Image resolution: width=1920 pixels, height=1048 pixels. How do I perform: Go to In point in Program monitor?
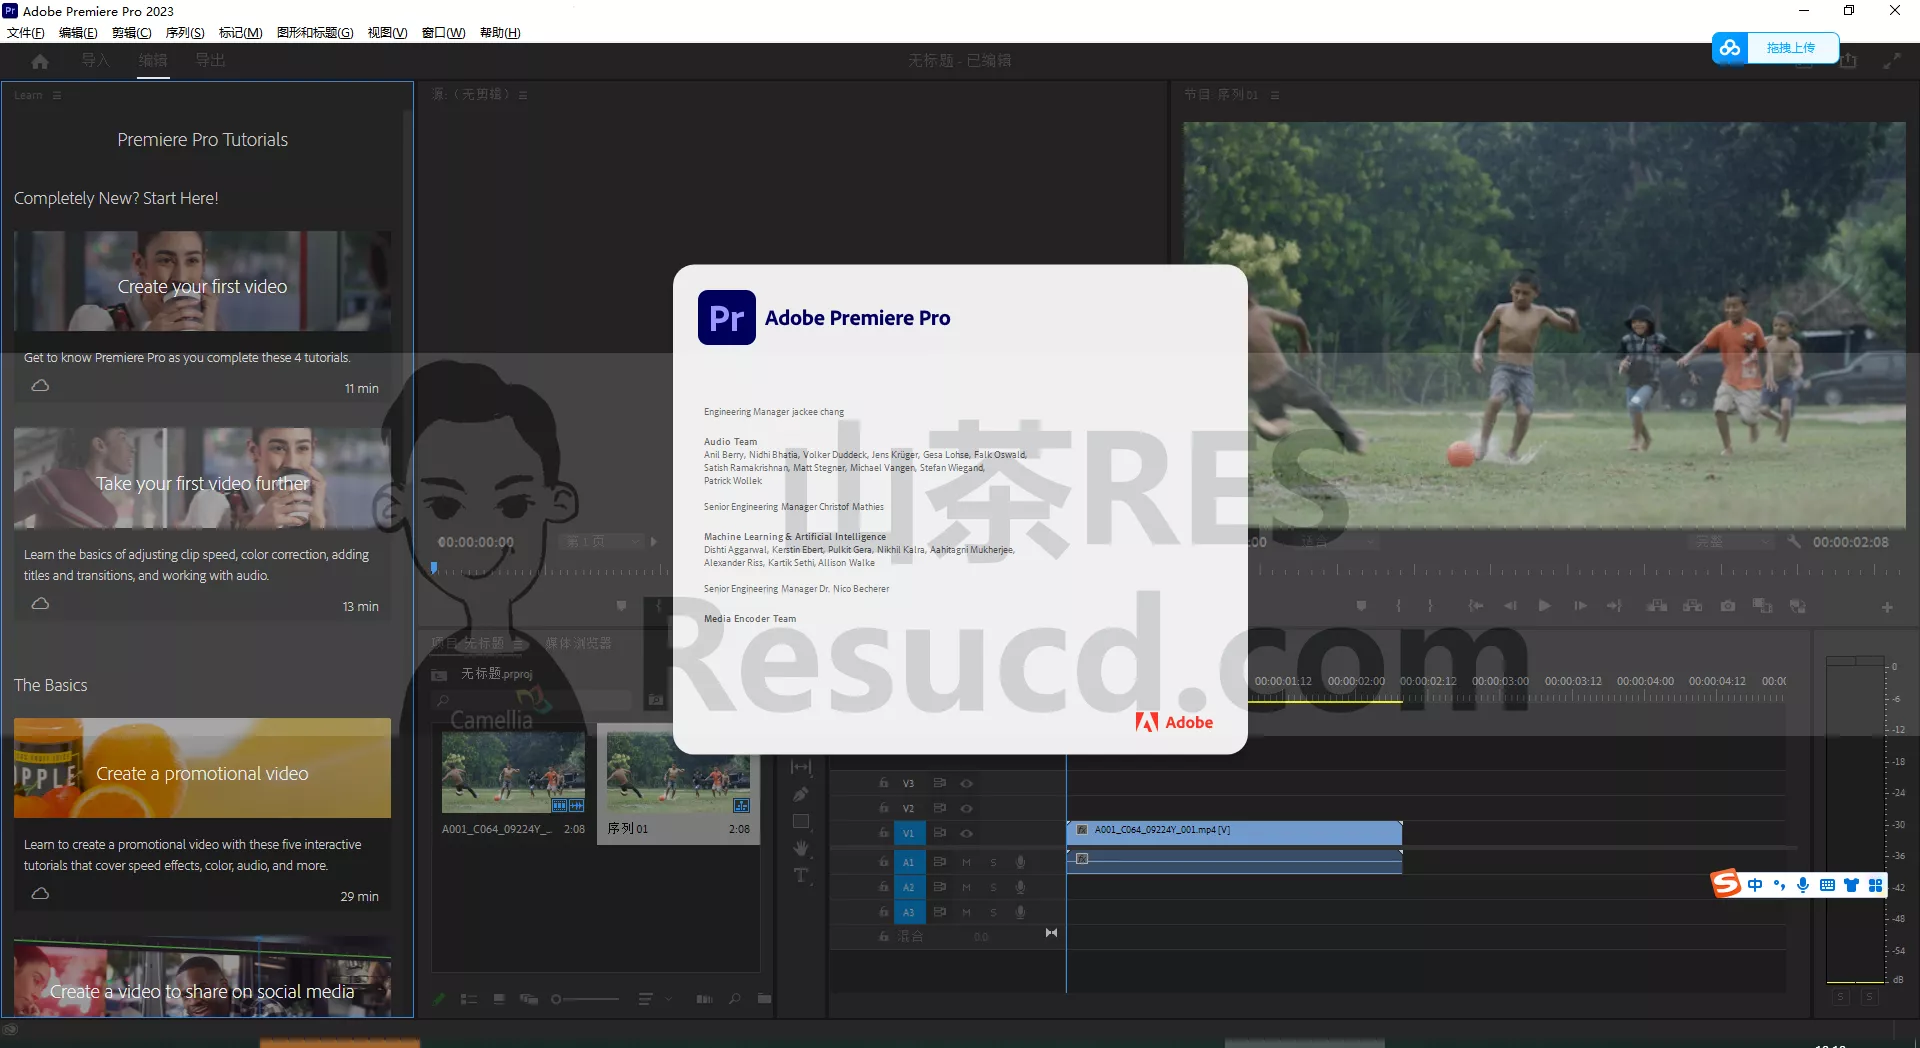tap(1475, 606)
